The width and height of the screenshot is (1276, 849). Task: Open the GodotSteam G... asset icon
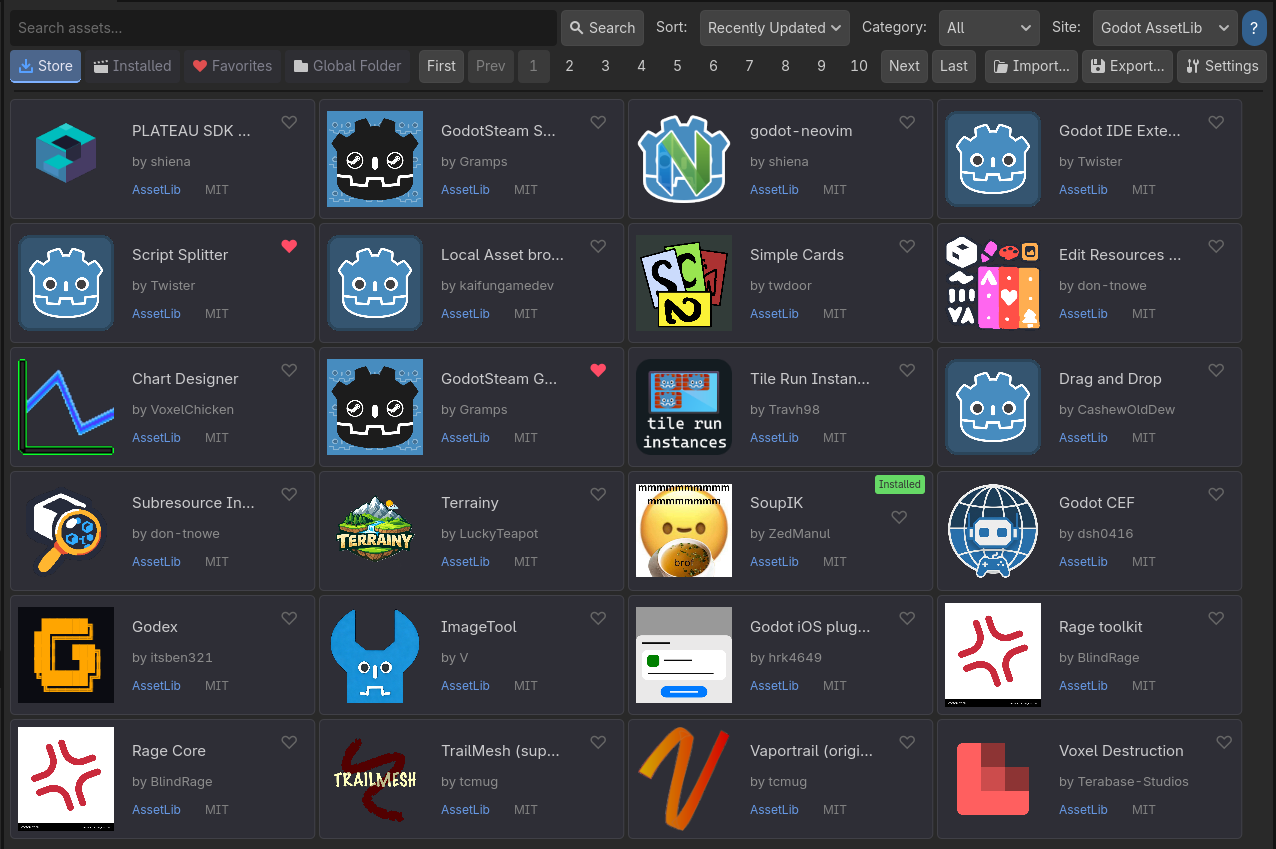(x=375, y=407)
